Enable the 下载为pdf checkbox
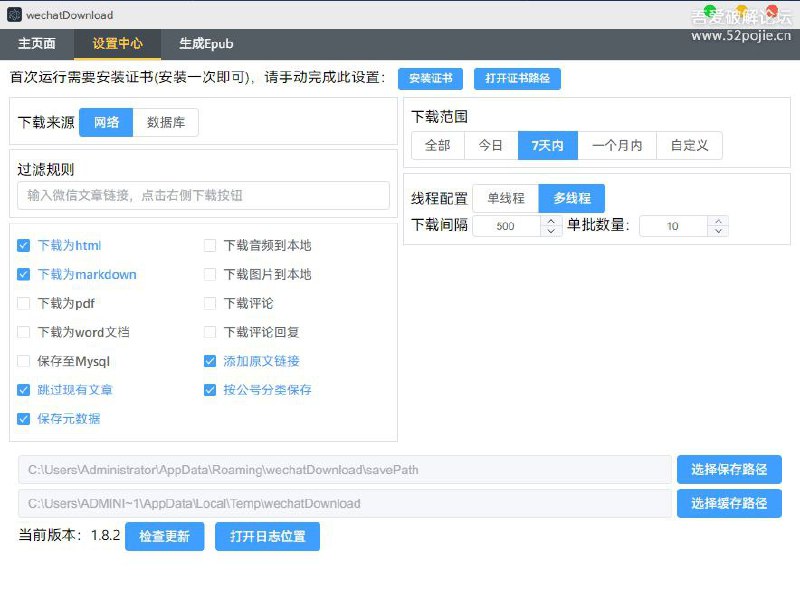The width and height of the screenshot is (800, 609). coord(24,303)
